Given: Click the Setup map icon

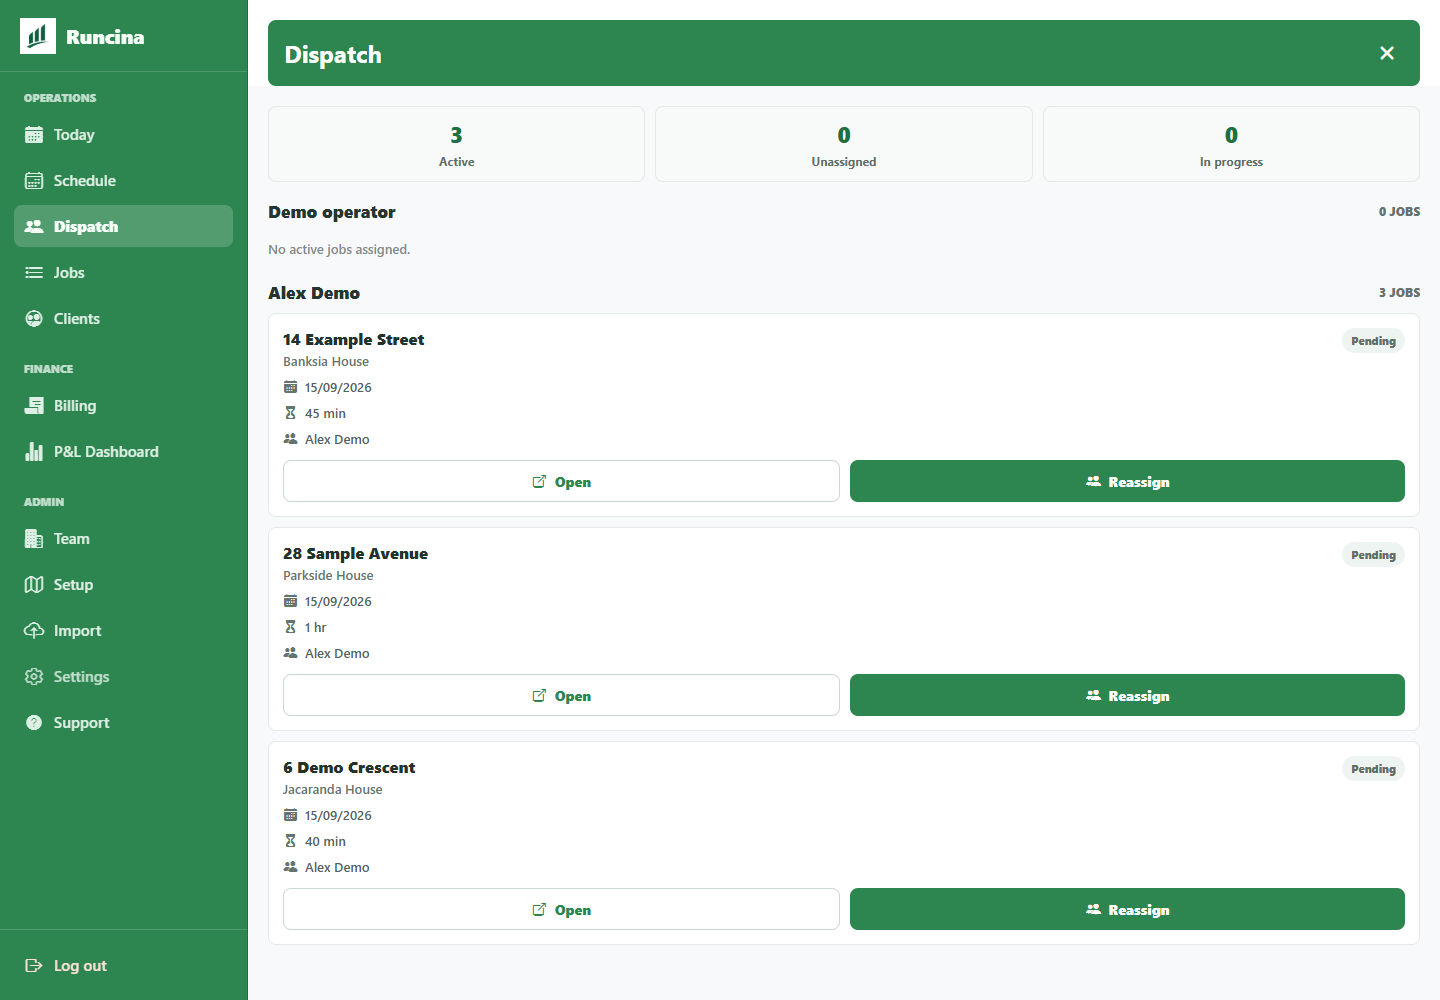Looking at the screenshot, I should coord(34,585).
